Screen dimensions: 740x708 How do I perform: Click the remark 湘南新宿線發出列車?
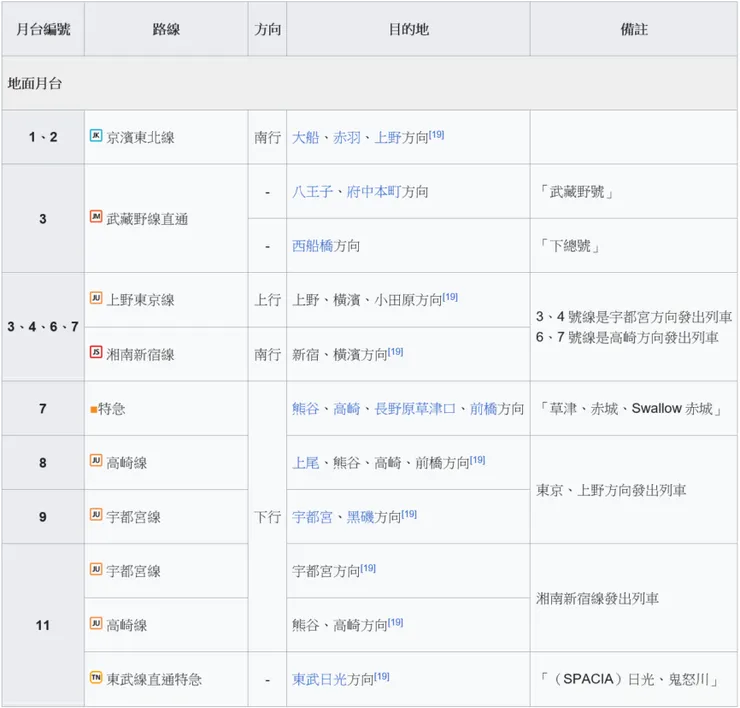point(597,599)
